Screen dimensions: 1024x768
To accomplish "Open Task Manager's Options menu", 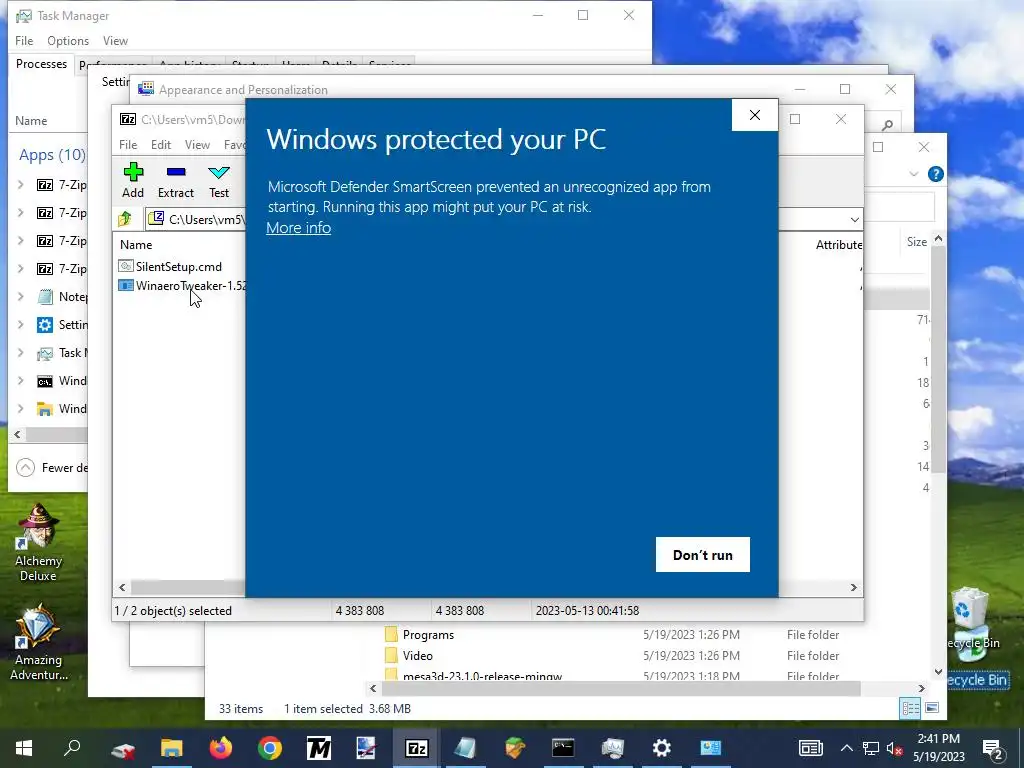I will click(68, 40).
